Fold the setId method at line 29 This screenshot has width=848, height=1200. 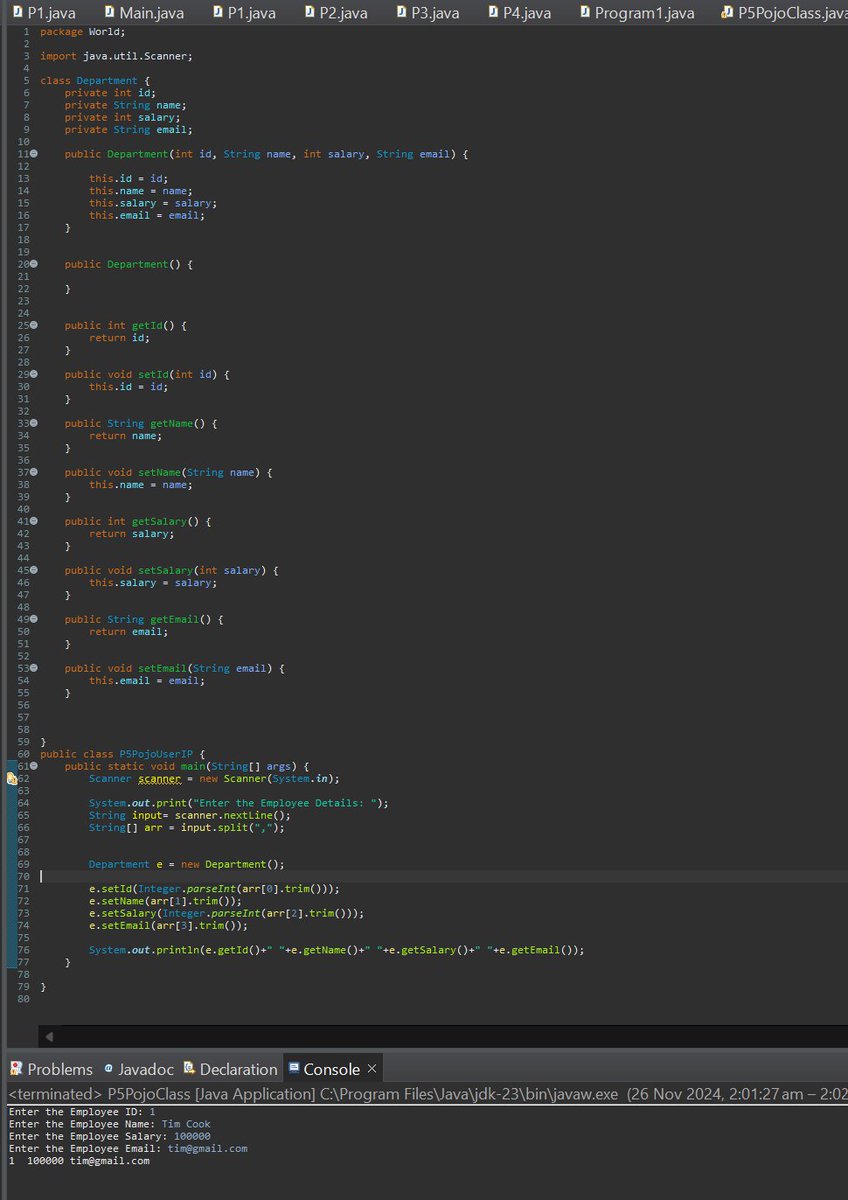point(34,374)
